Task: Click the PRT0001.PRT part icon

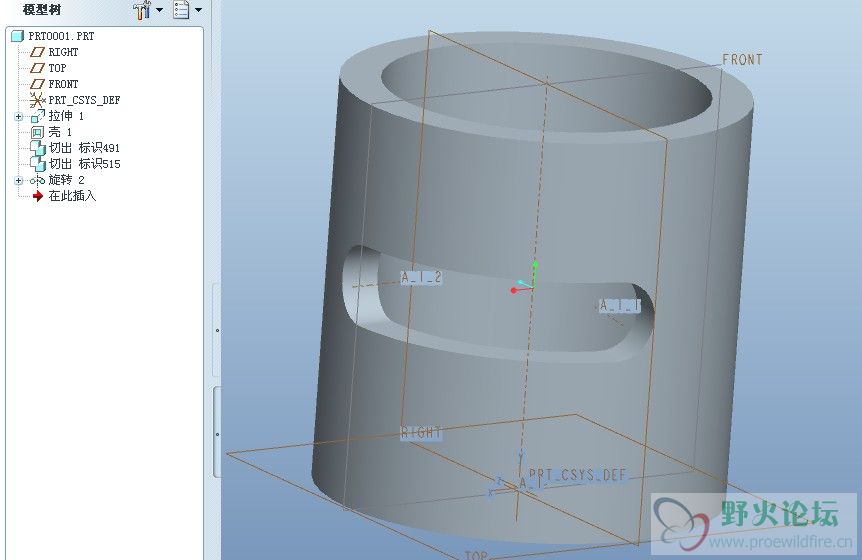Action: (x=18, y=36)
